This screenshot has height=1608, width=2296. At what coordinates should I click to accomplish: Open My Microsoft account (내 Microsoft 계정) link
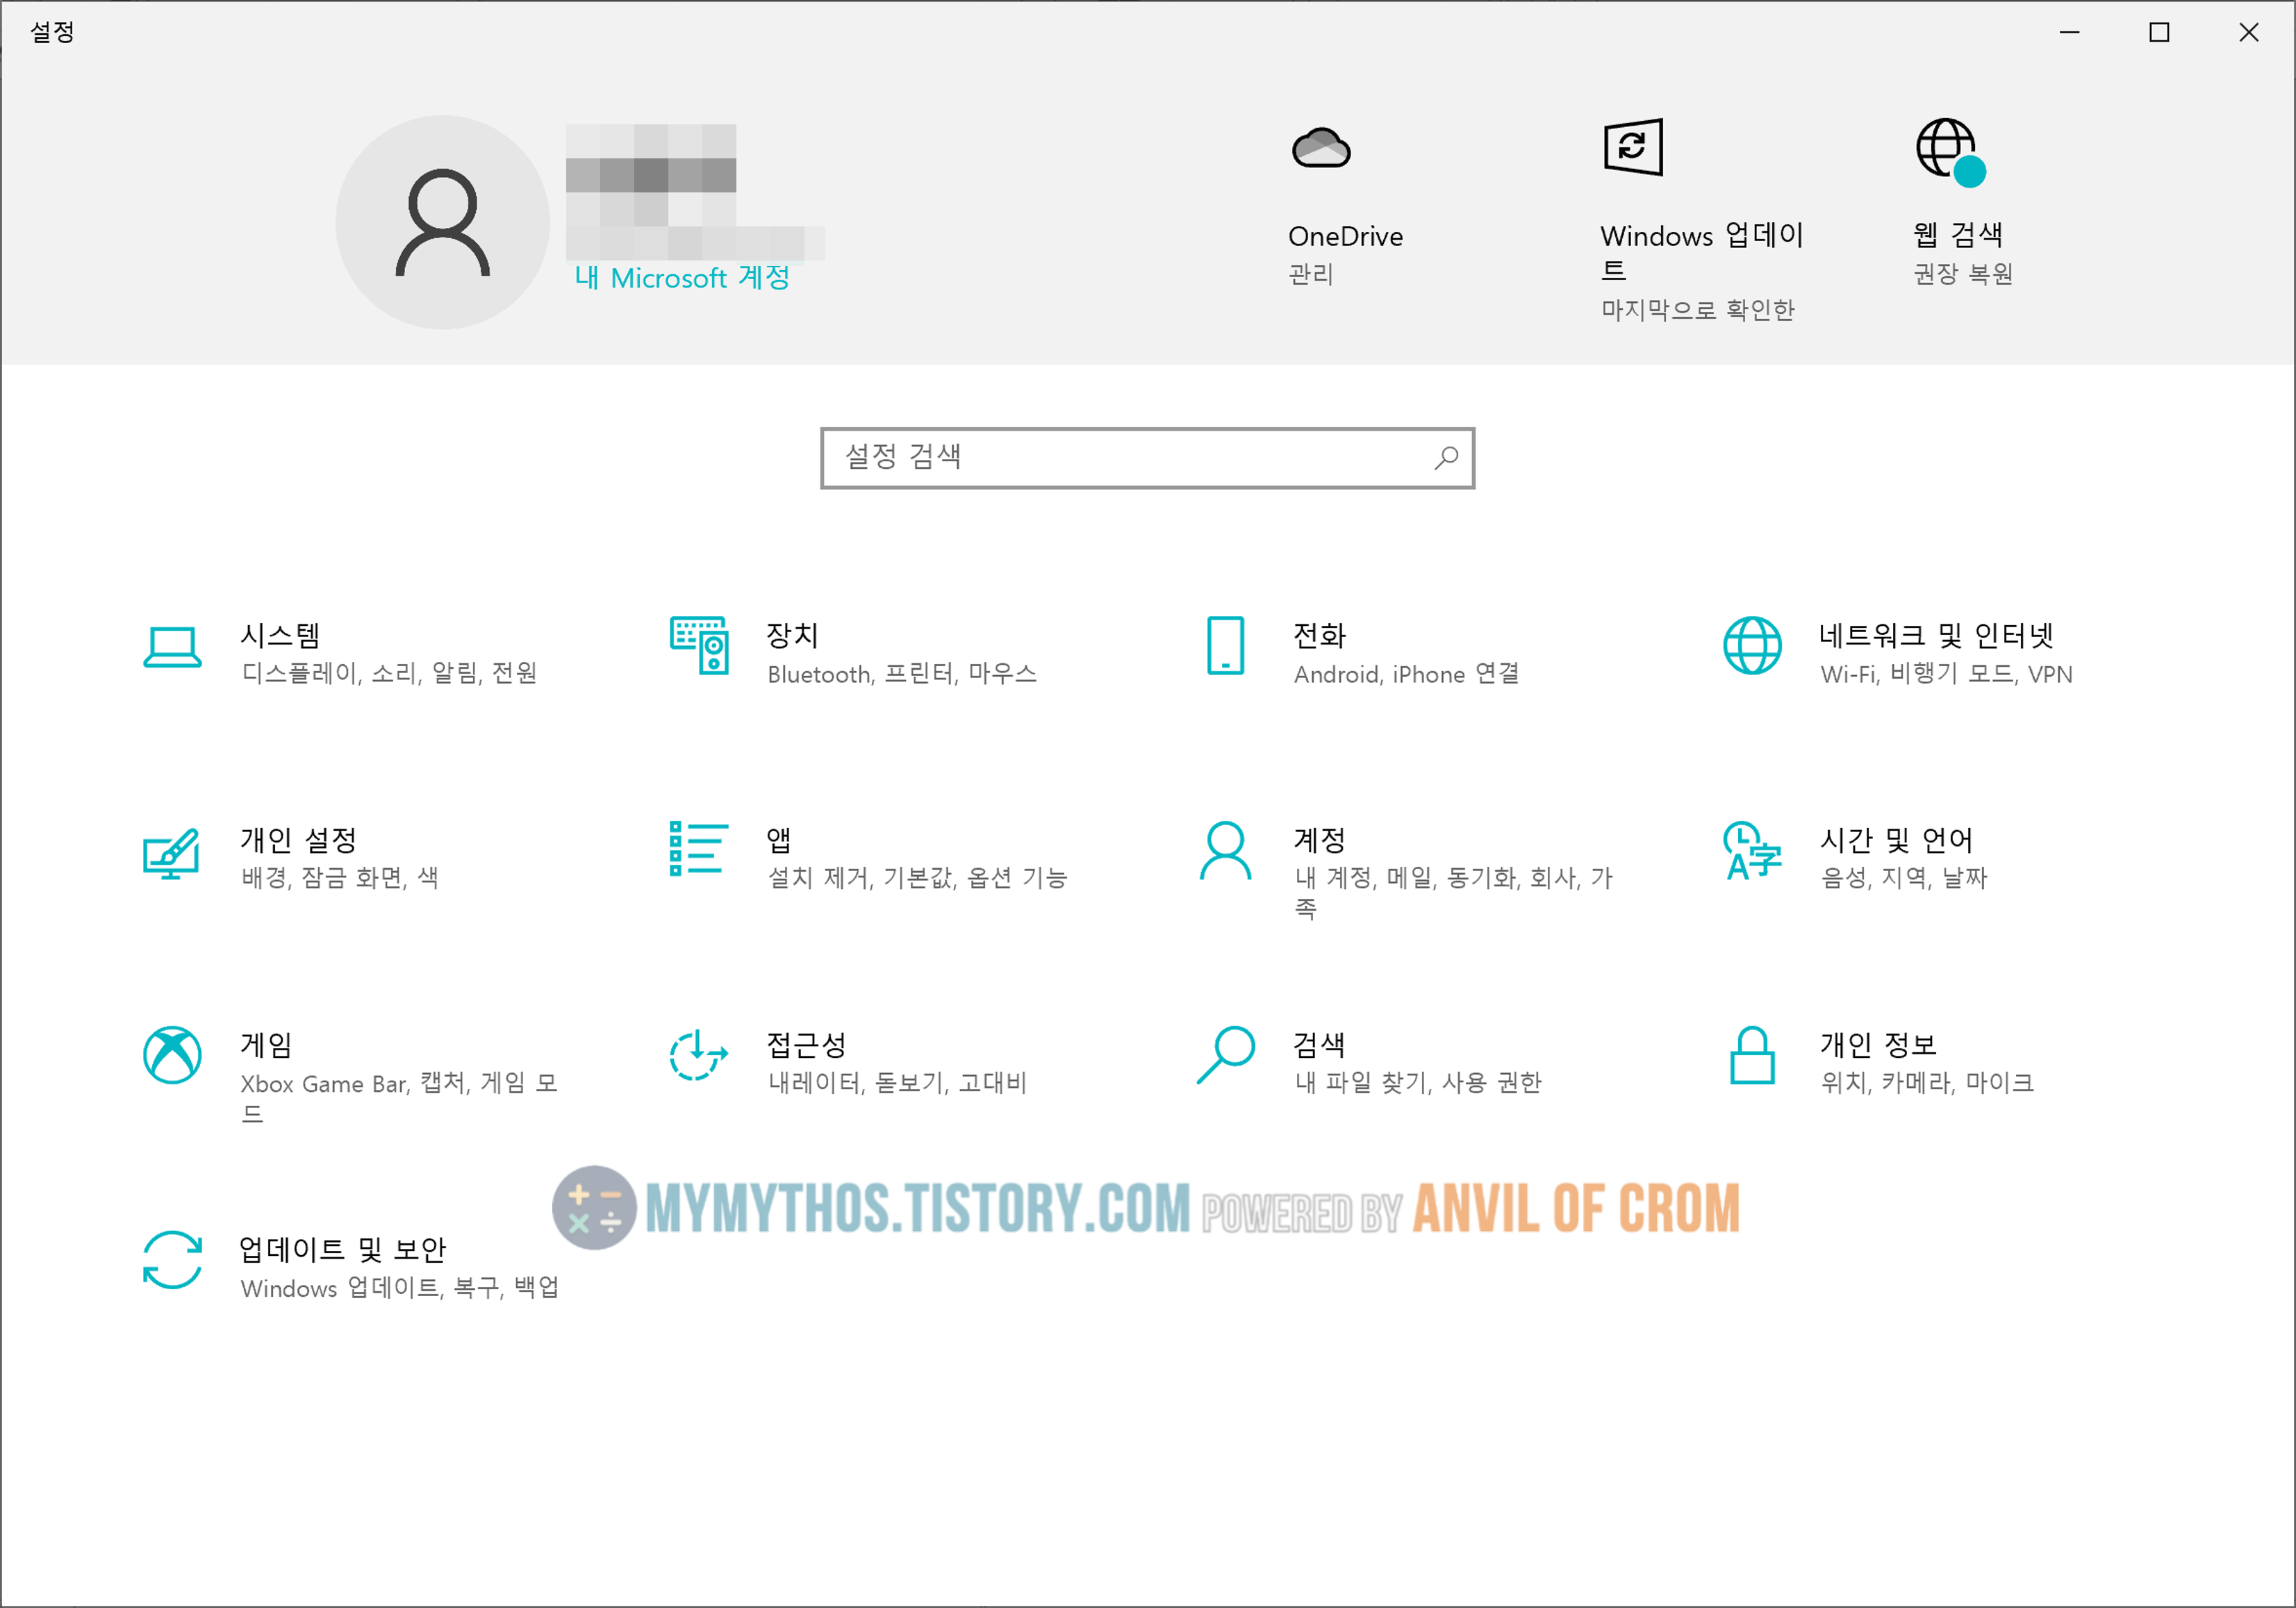[682, 278]
